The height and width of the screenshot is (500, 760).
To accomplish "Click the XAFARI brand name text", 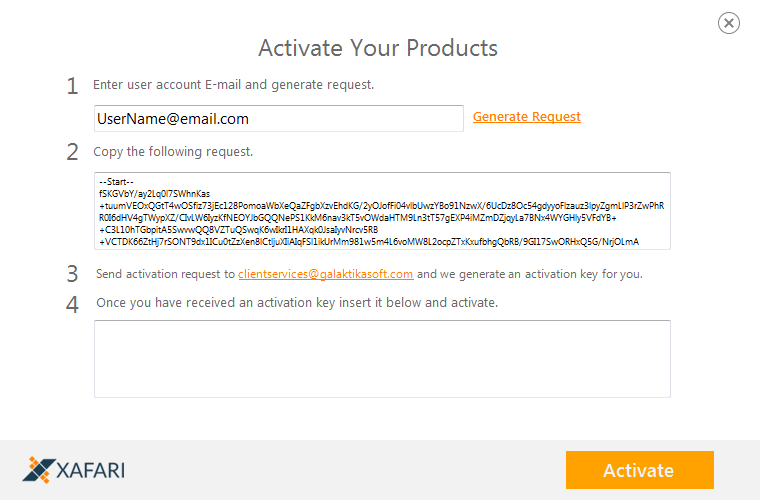I will [x=91, y=470].
